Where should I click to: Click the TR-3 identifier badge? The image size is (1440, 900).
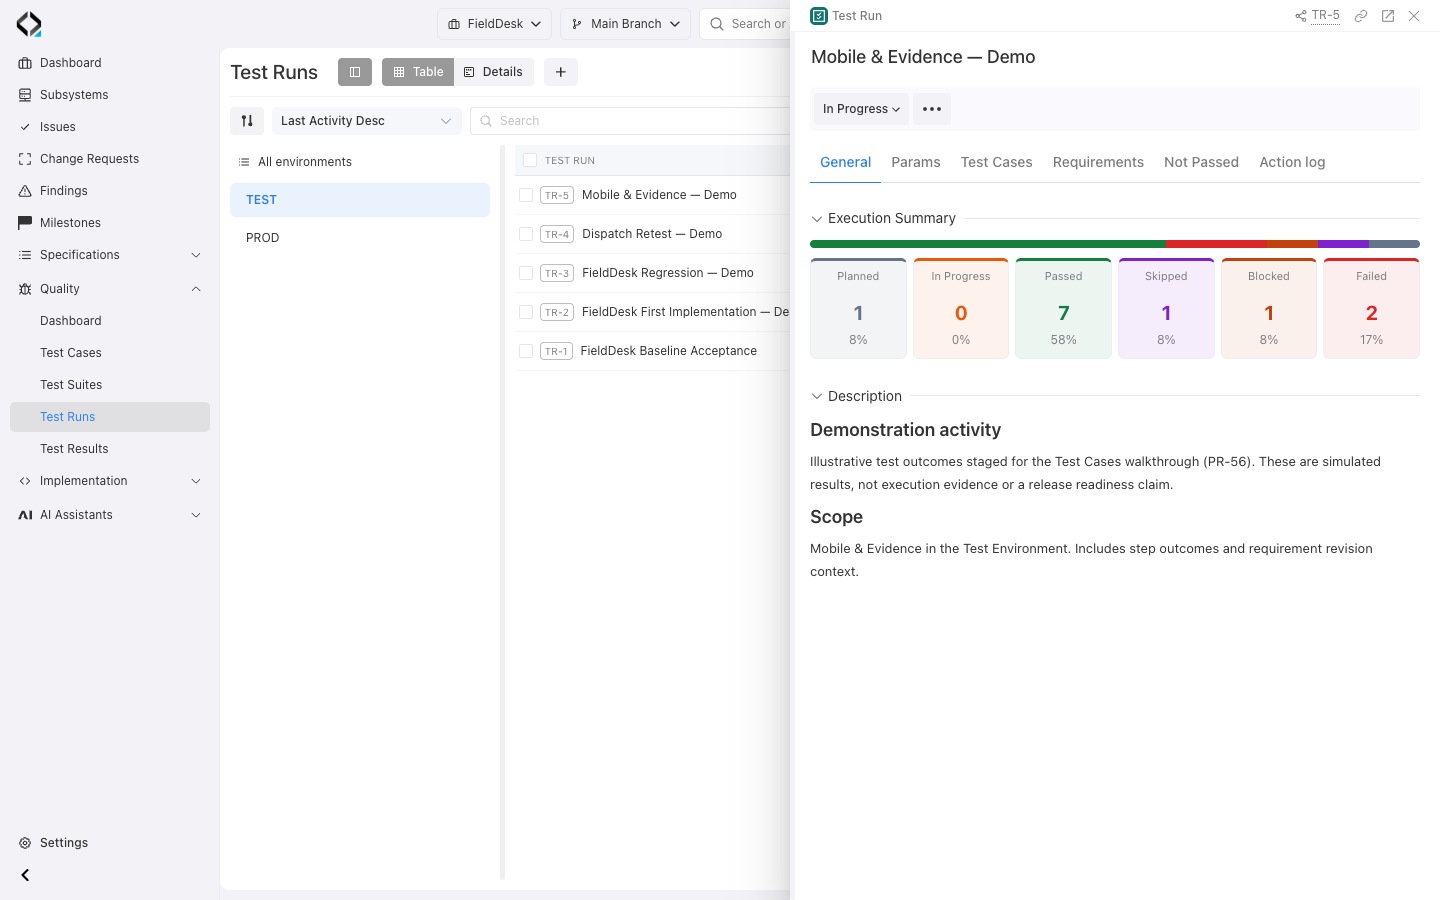[x=557, y=273]
